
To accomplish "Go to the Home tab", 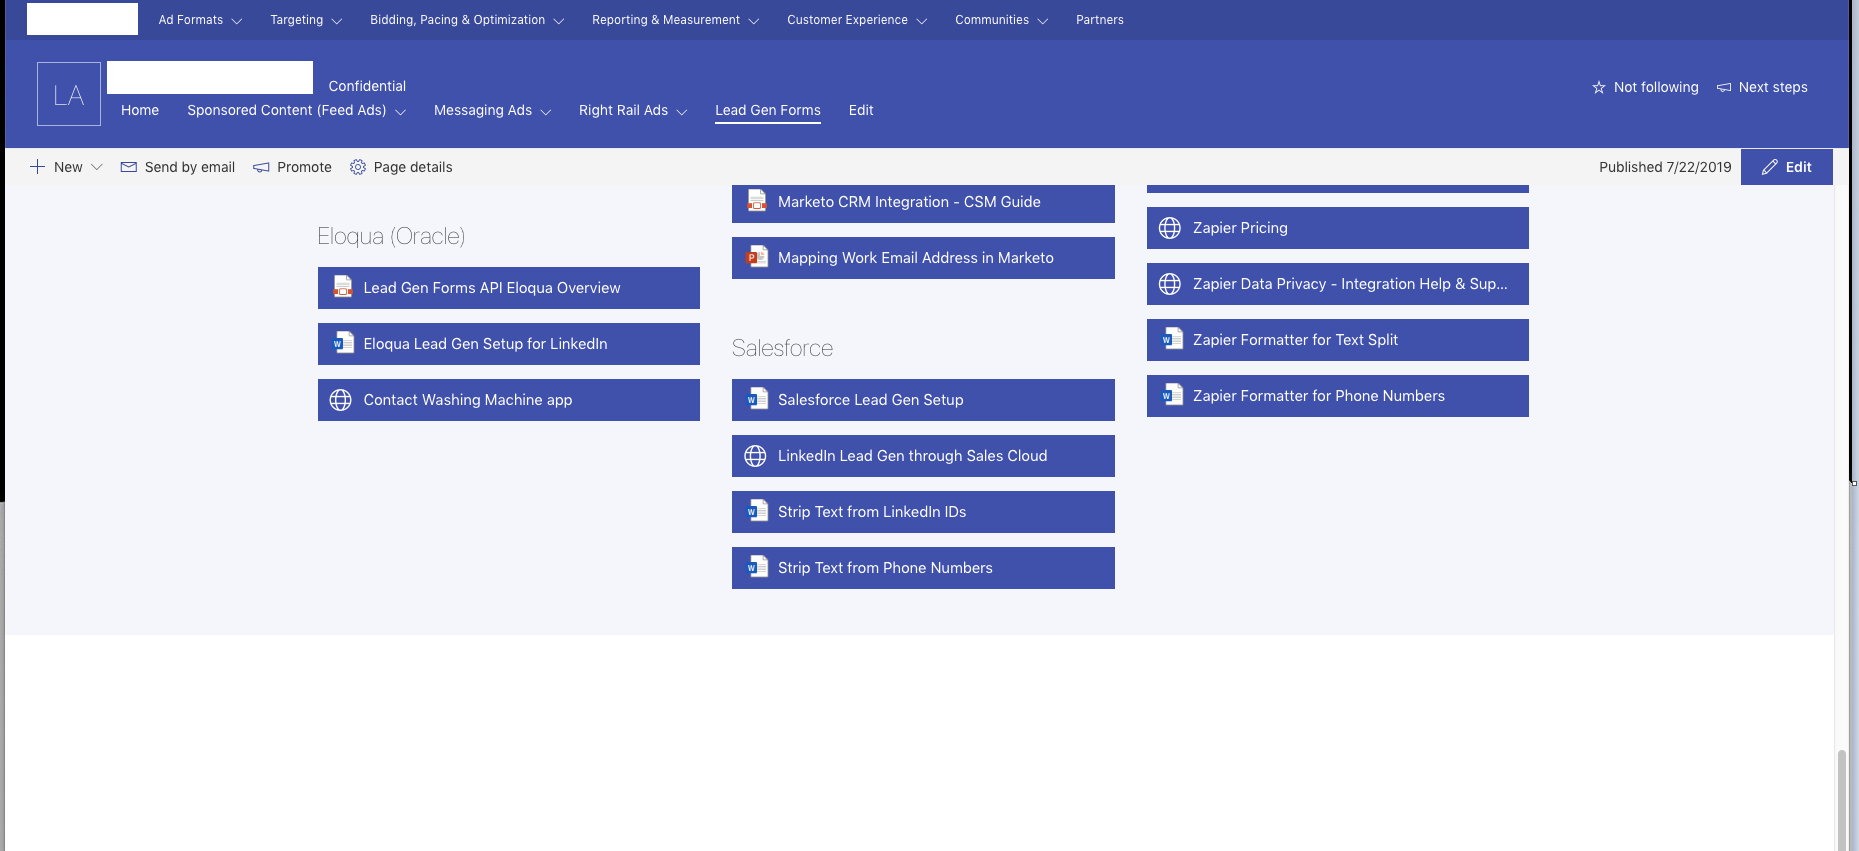I will (x=140, y=110).
